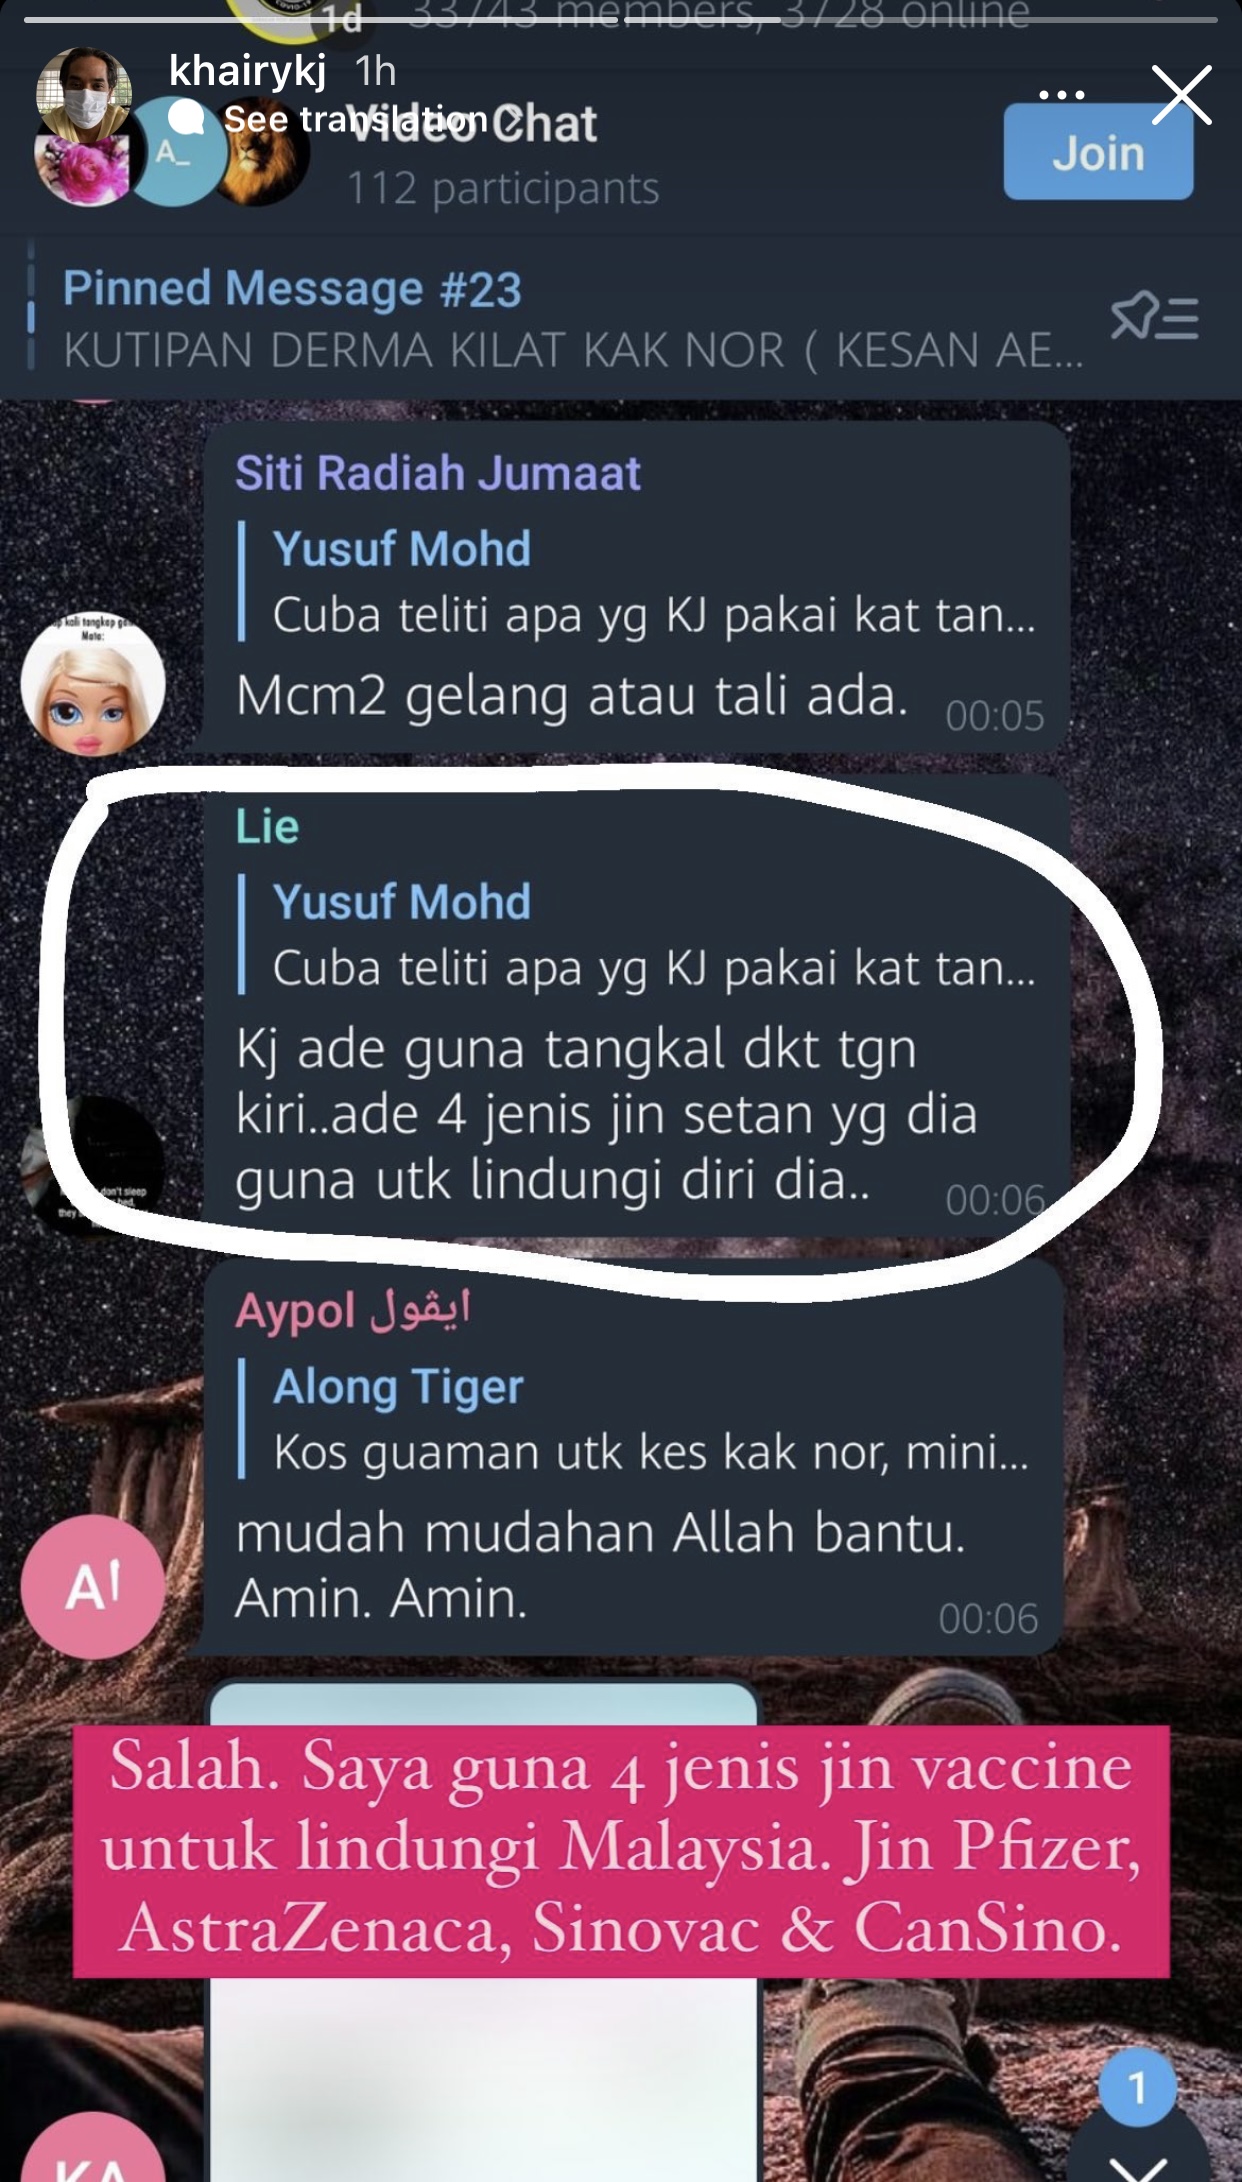1242x2182 pixels.
Task: Open khairykj username
Action: point(248,70)
